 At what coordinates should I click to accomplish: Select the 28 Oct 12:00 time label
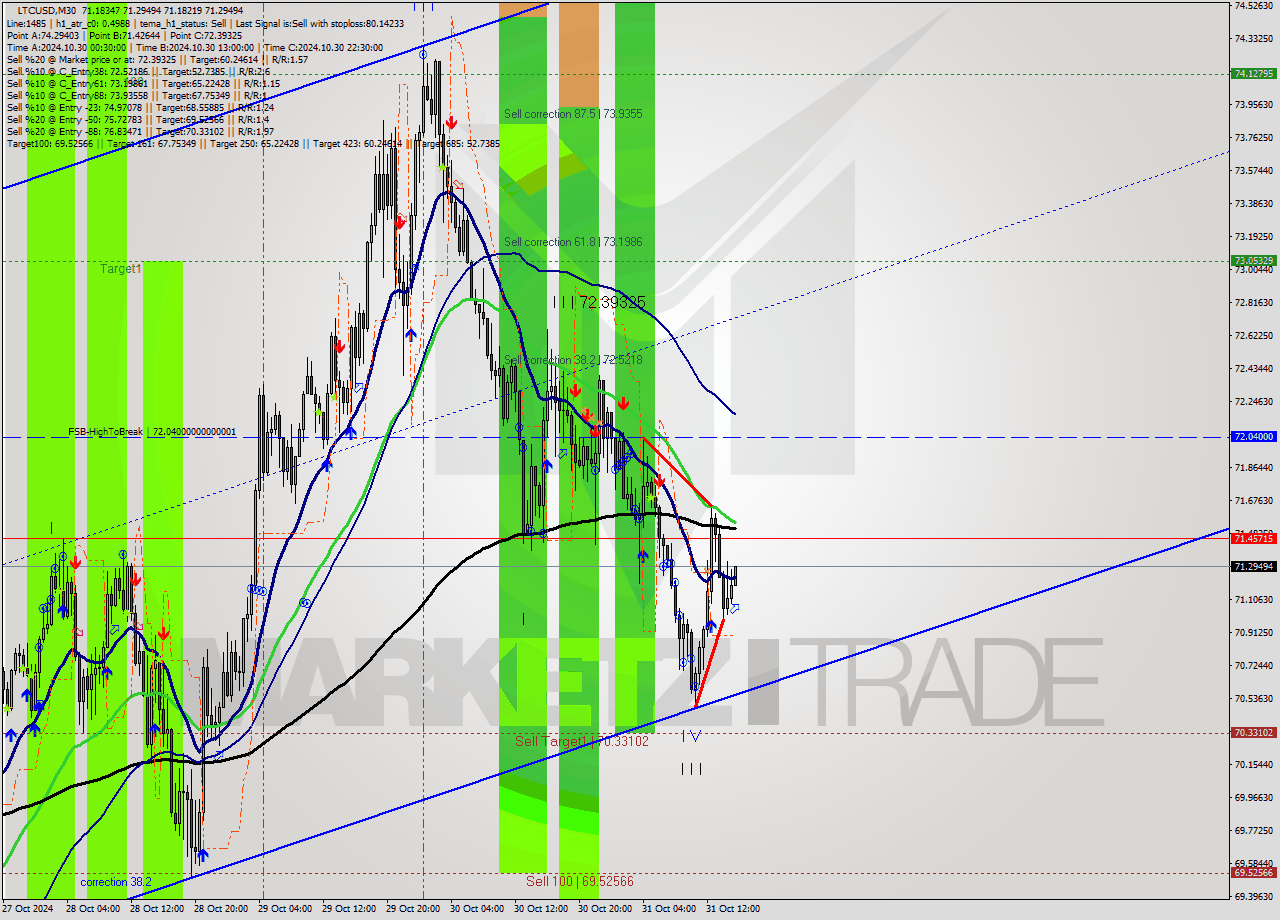tap(156, 909)
